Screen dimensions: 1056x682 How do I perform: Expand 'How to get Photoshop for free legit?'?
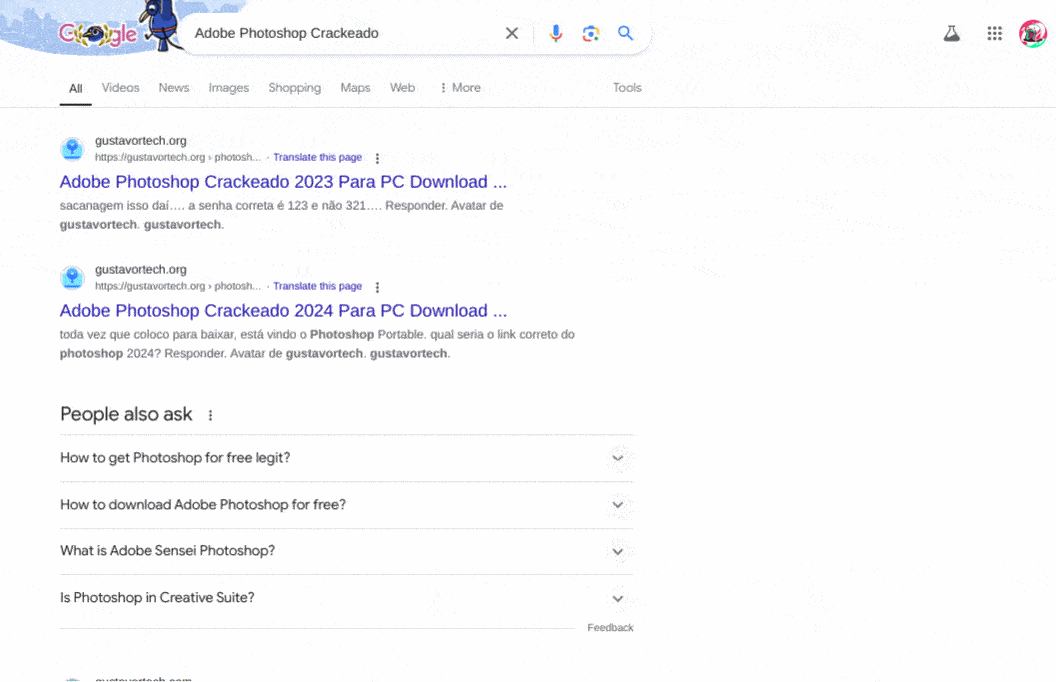point(346,458)
